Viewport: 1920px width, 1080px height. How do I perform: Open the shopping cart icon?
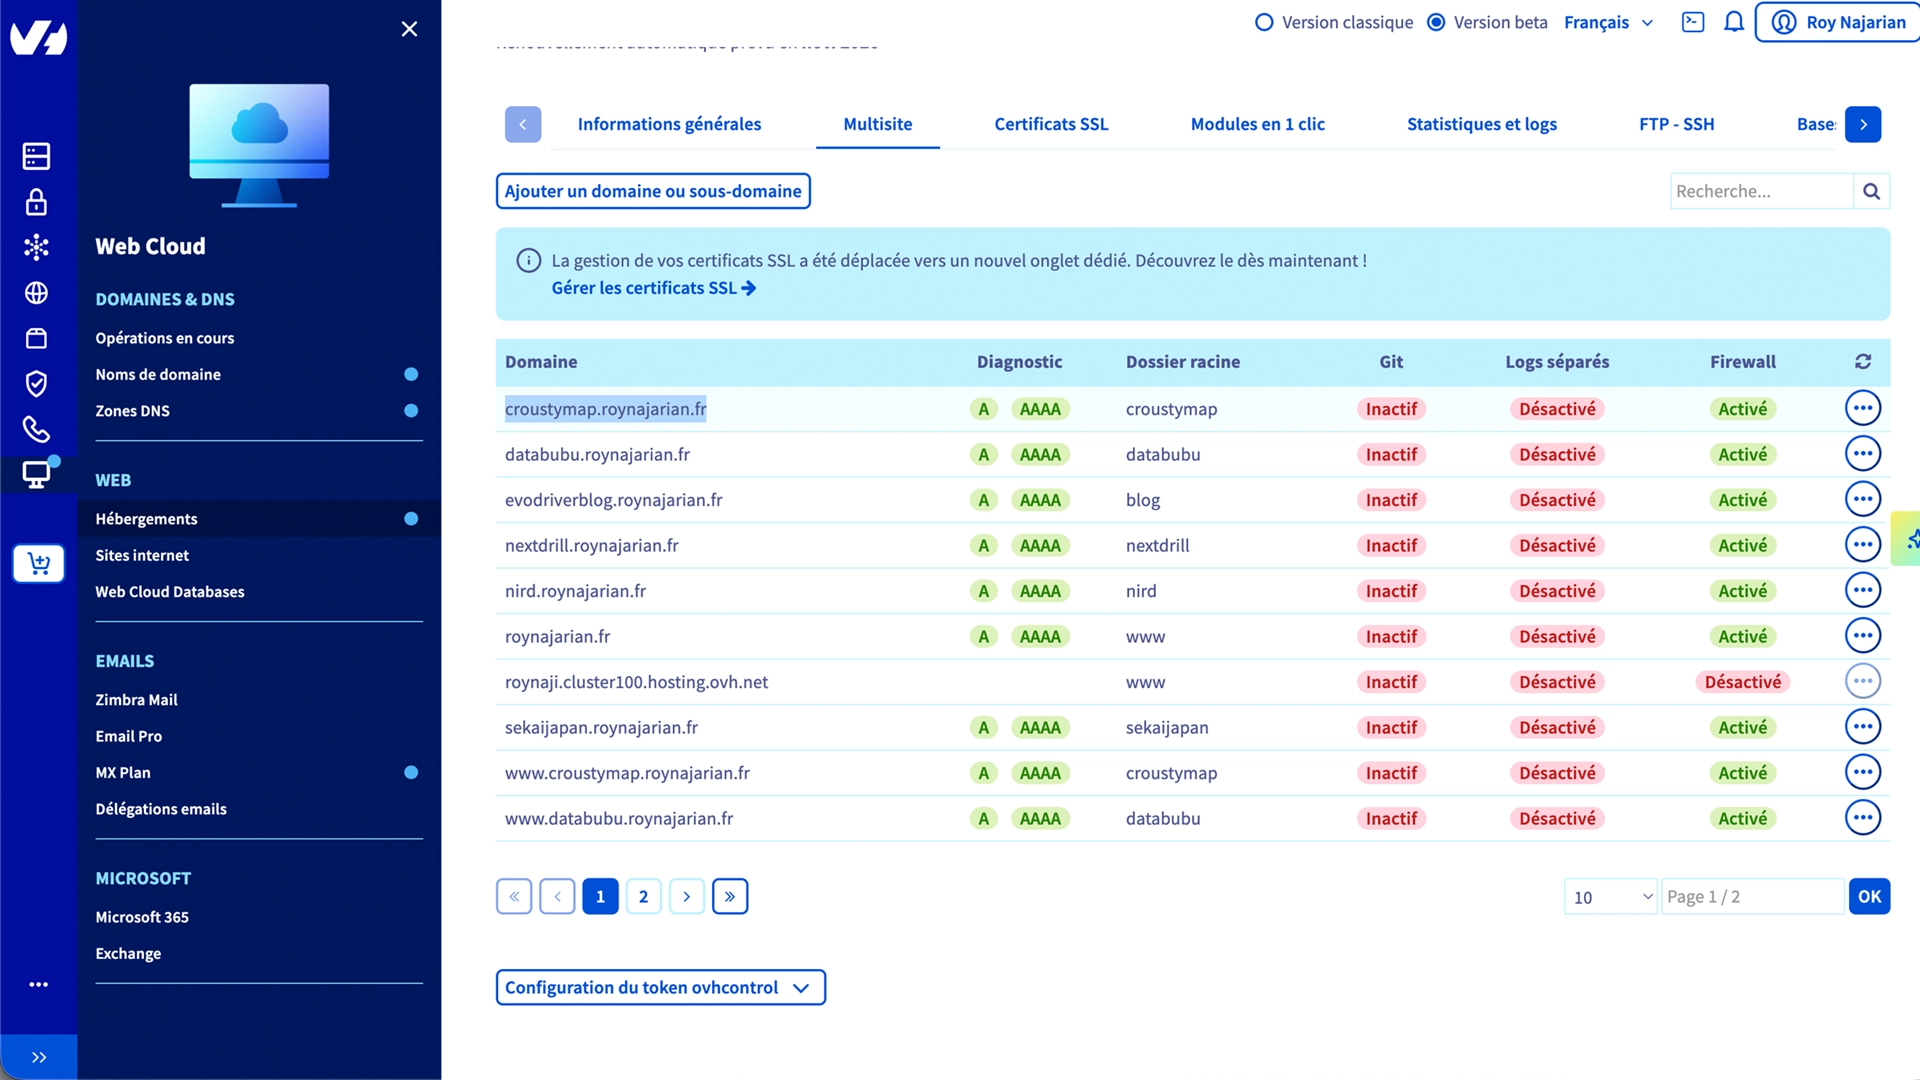[39, 564]
